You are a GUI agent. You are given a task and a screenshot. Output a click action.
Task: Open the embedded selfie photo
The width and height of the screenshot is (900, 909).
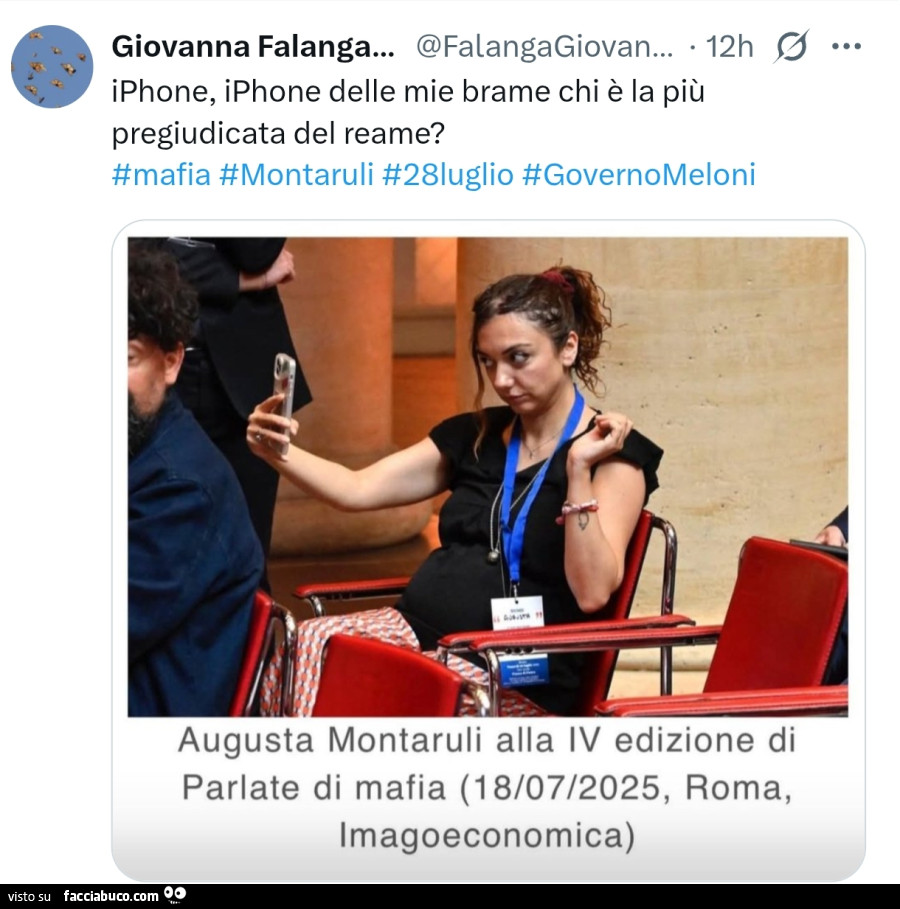[x=488, y=477]
